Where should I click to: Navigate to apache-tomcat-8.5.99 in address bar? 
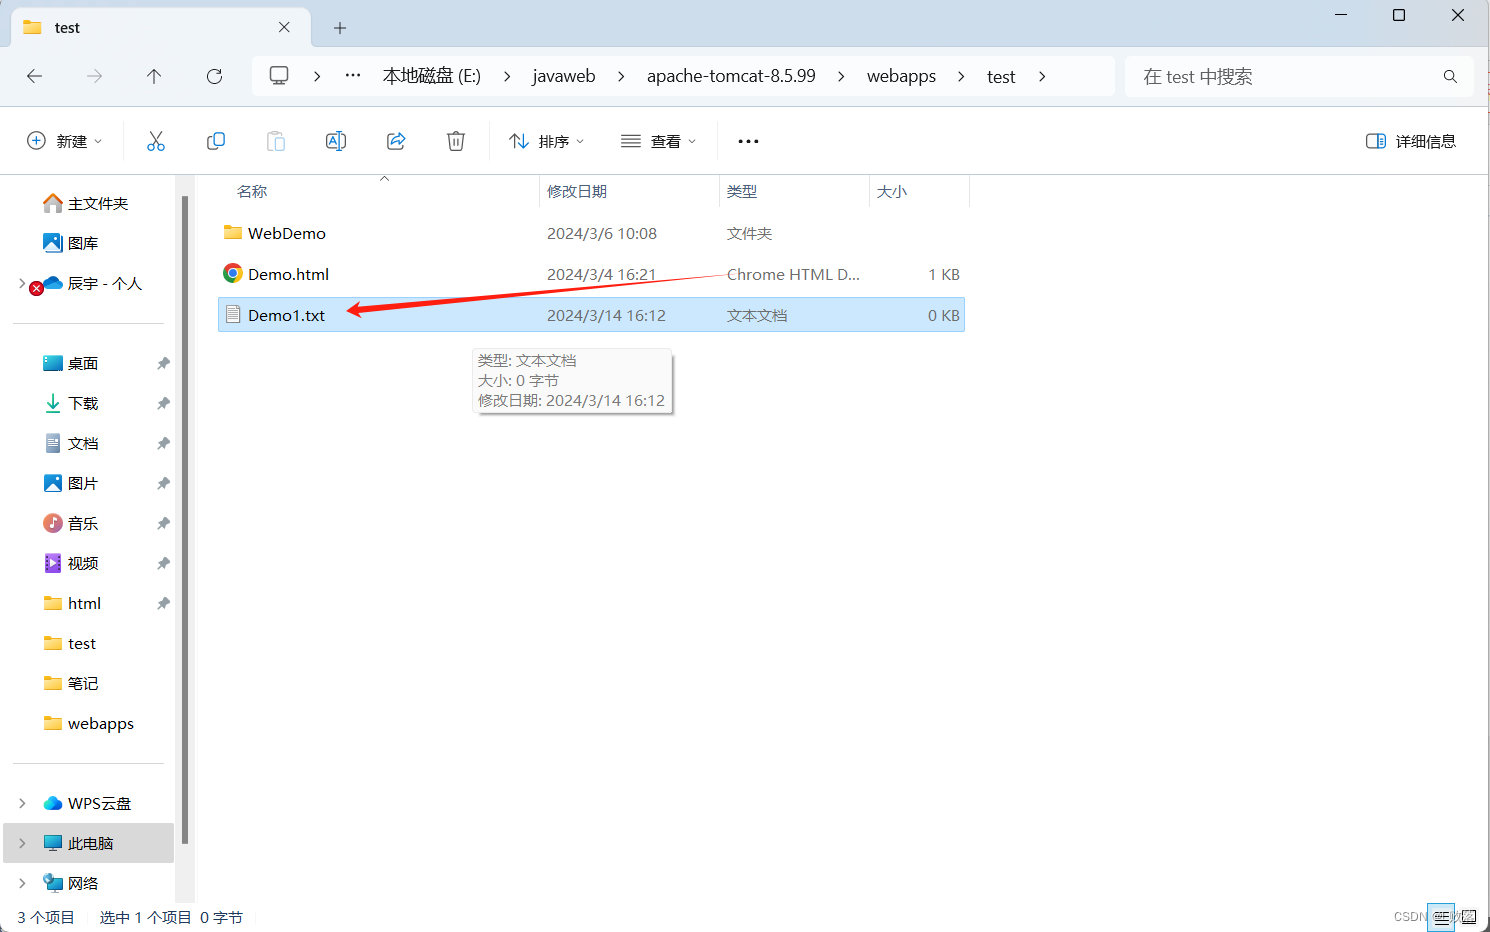tap(731, 76)
